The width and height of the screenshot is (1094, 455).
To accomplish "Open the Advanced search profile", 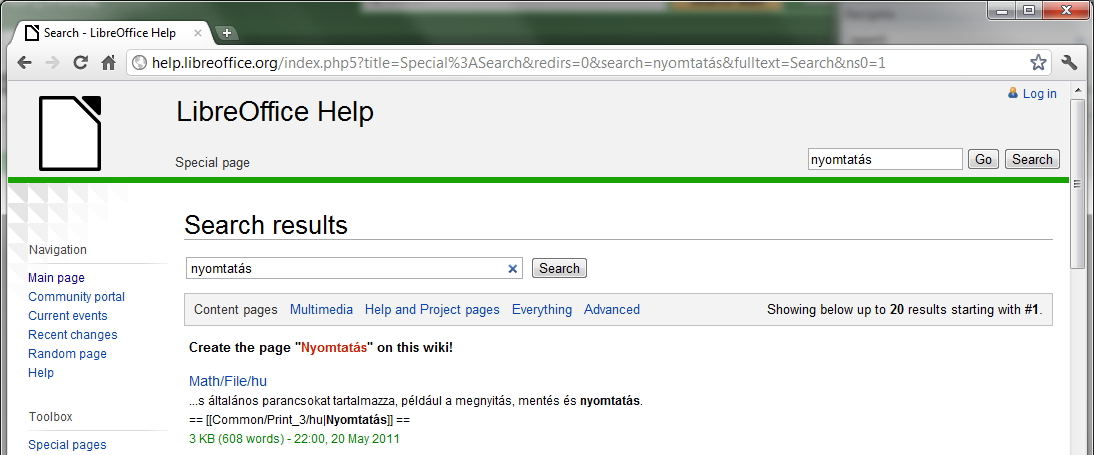I will tap(612, 310).
